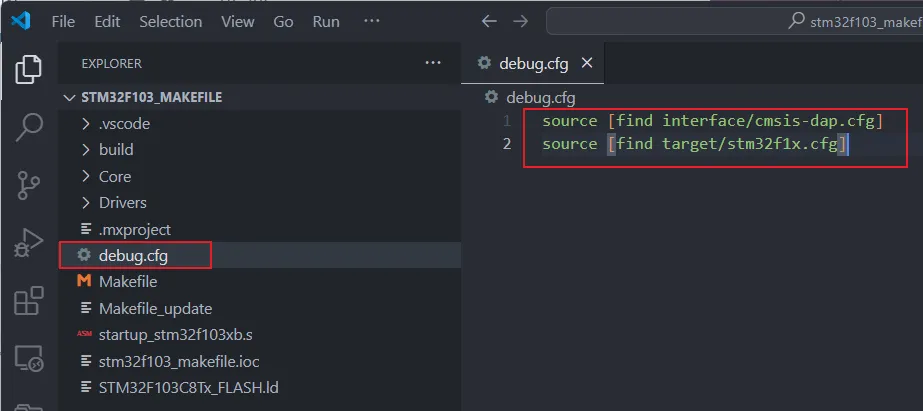This screenshot has width=923, height=411.
Task: Show hidden menus via the ellipsis
Action: tap(371, 21)
